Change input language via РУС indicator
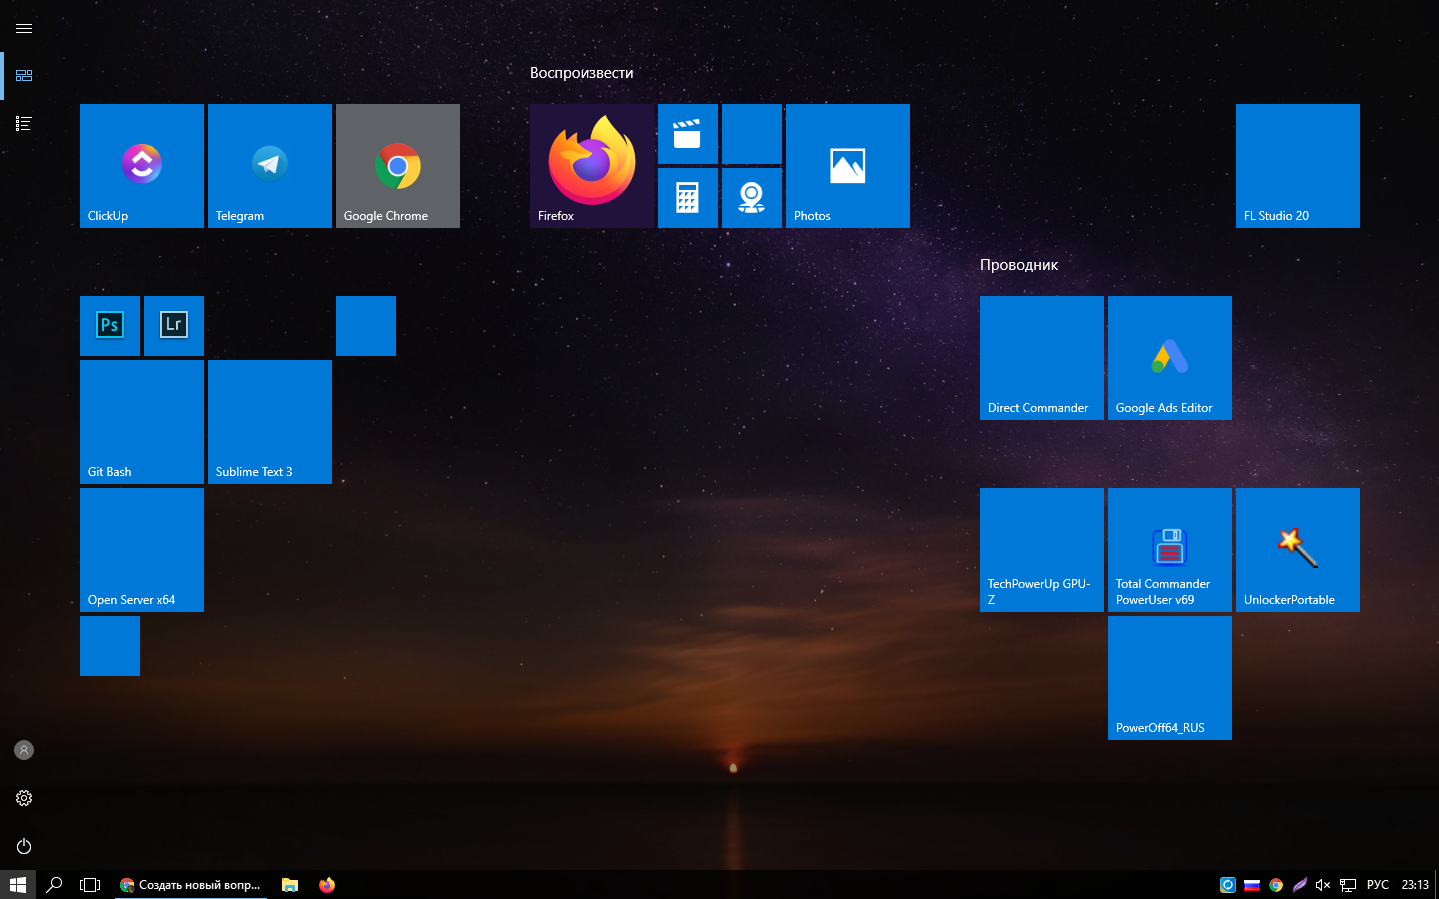Viewport: 1439px width, 899px height. pyautogui.click(x=1378, y=885)
